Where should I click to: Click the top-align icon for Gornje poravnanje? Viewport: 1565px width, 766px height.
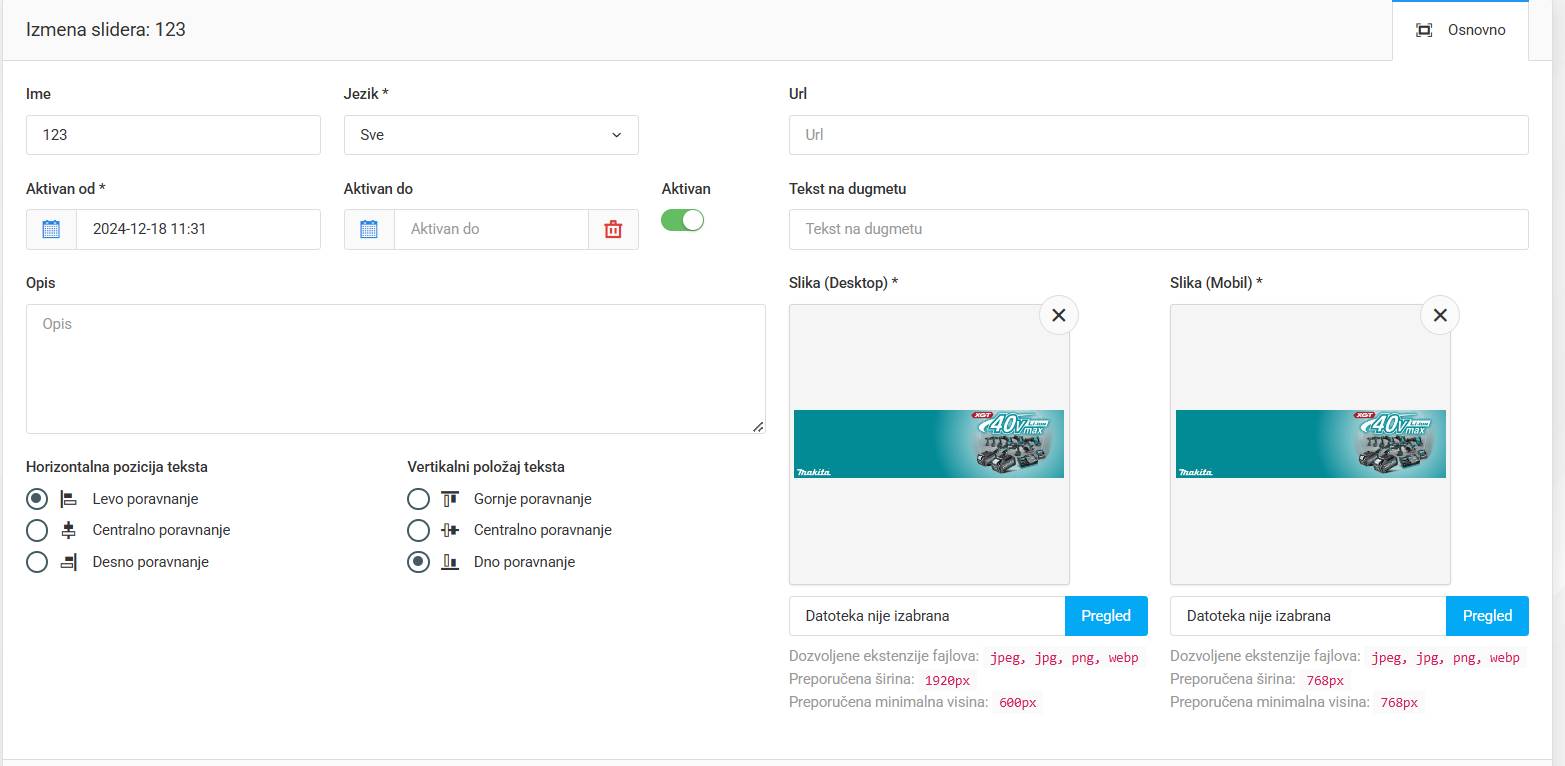click(450, 499)
